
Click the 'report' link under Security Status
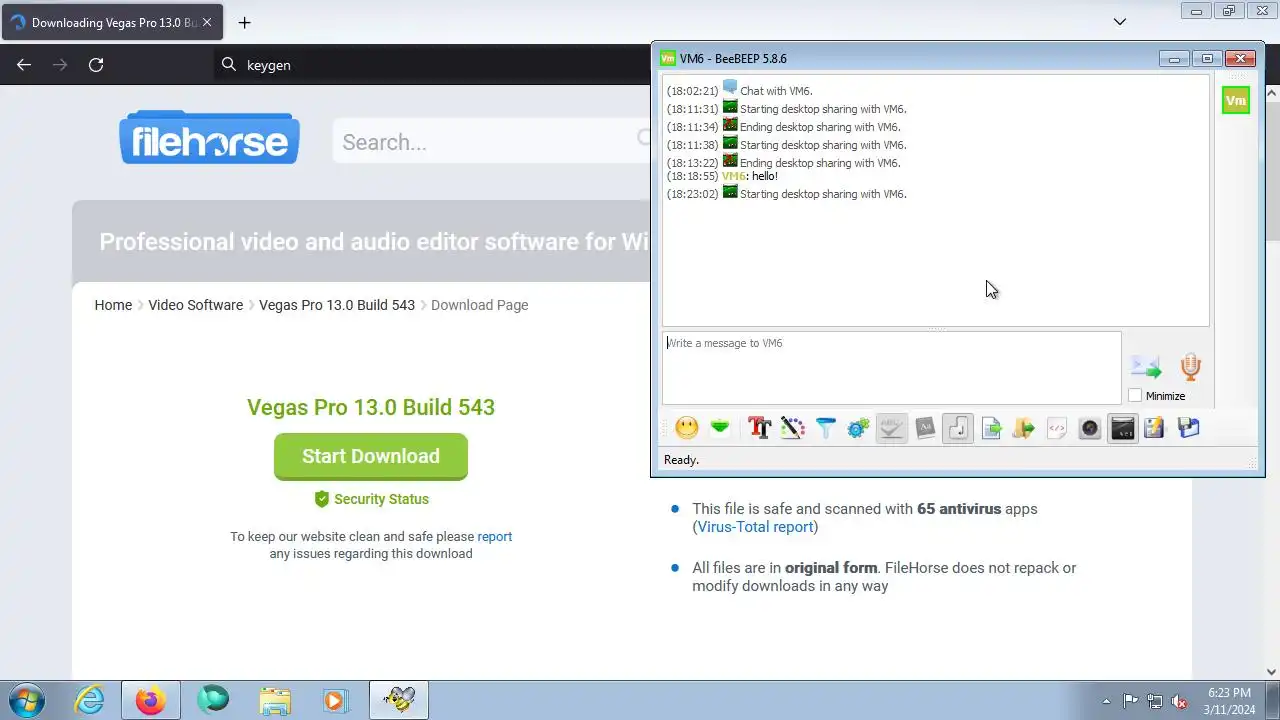coord(494,537)
